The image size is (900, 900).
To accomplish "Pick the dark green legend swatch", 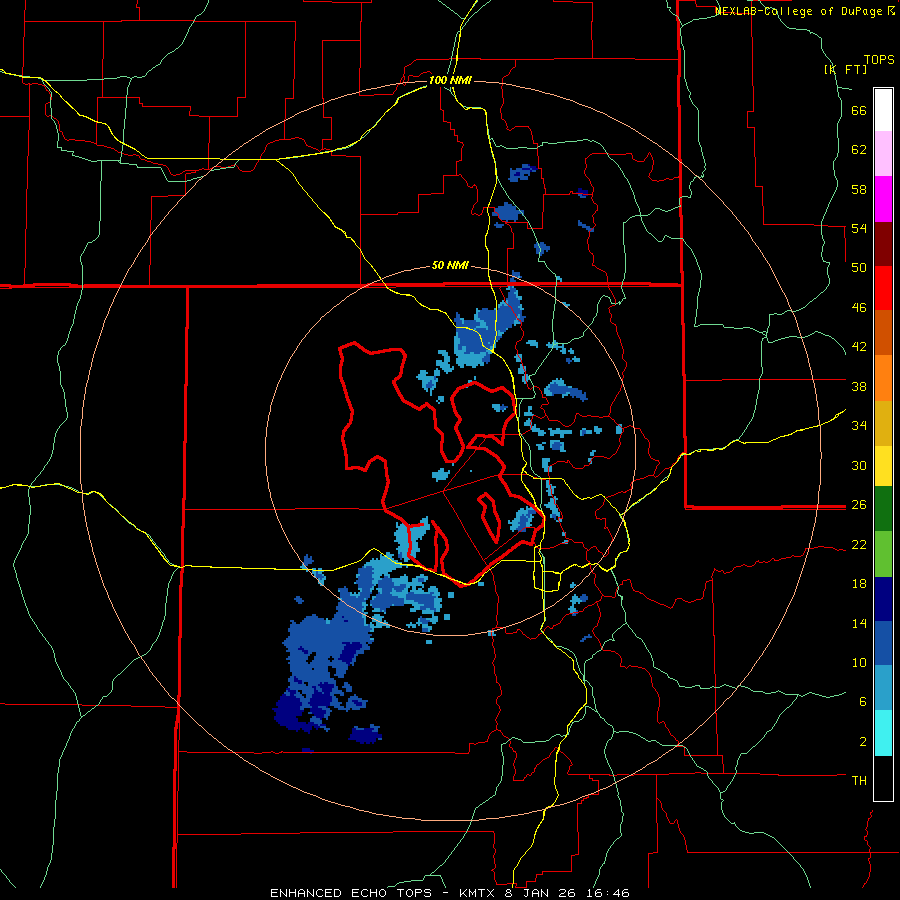I will pyautogui.click(x=883, y=509).
